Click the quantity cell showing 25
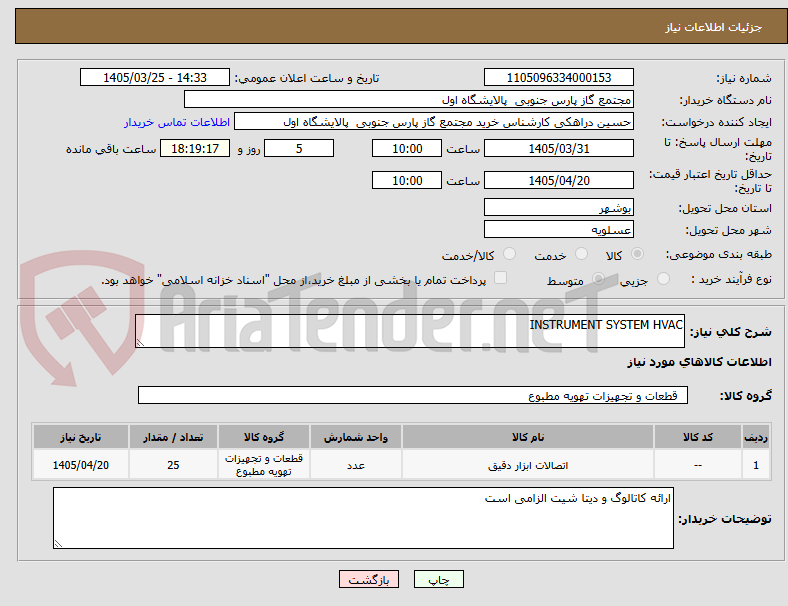The width and height of the screenshot is (788, 606). pyautogui.click(x=173, y=465)
